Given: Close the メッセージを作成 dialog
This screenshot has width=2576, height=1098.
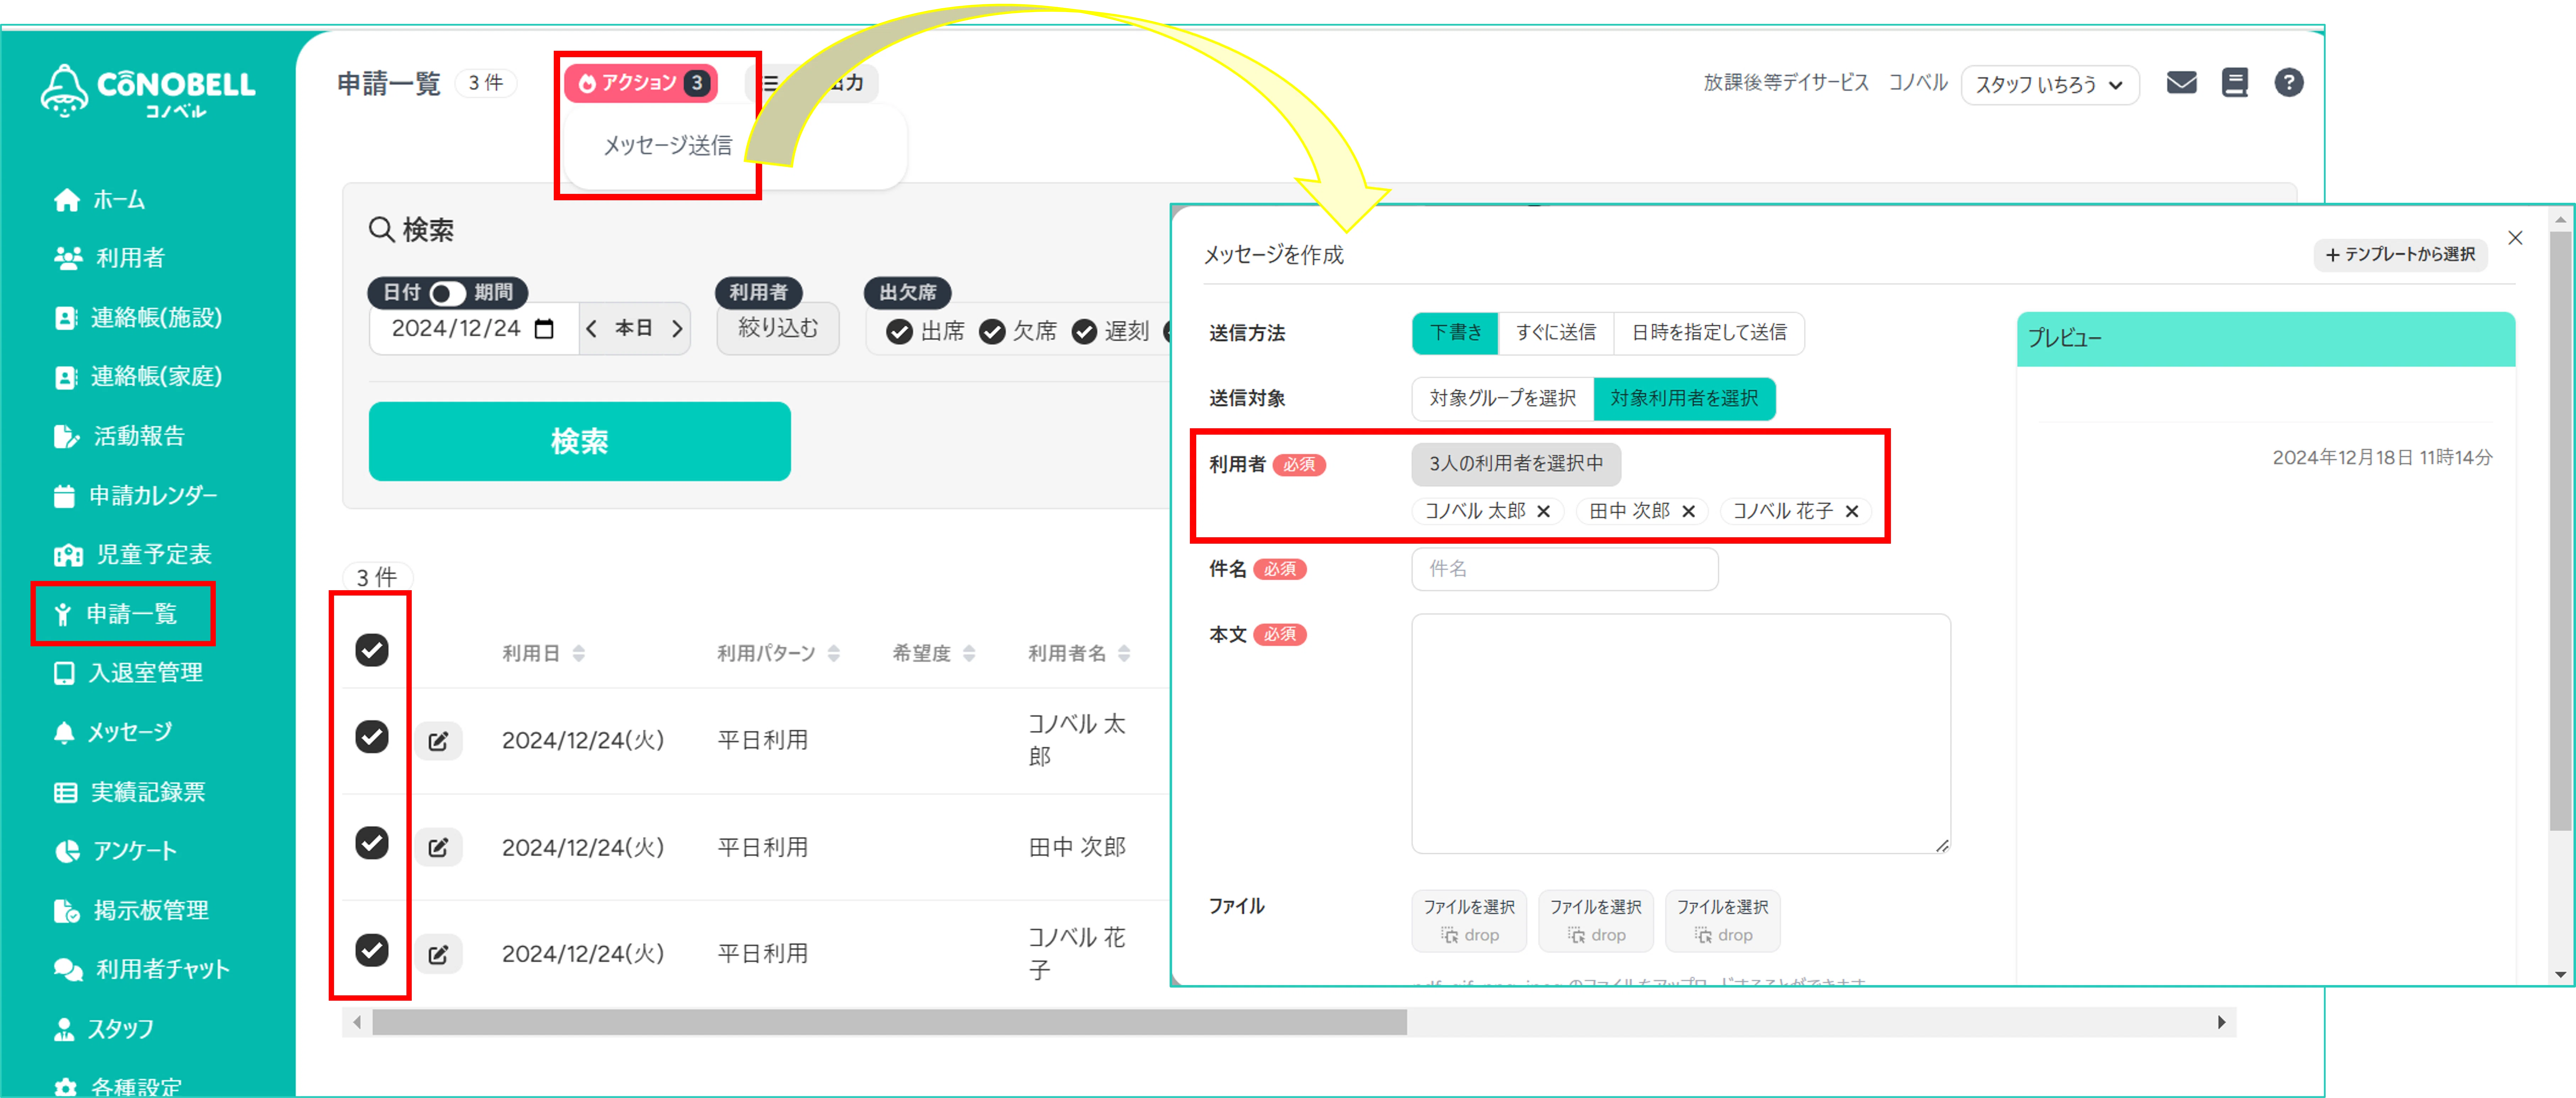Looking at the screenshot, I should coord(2515,238).
